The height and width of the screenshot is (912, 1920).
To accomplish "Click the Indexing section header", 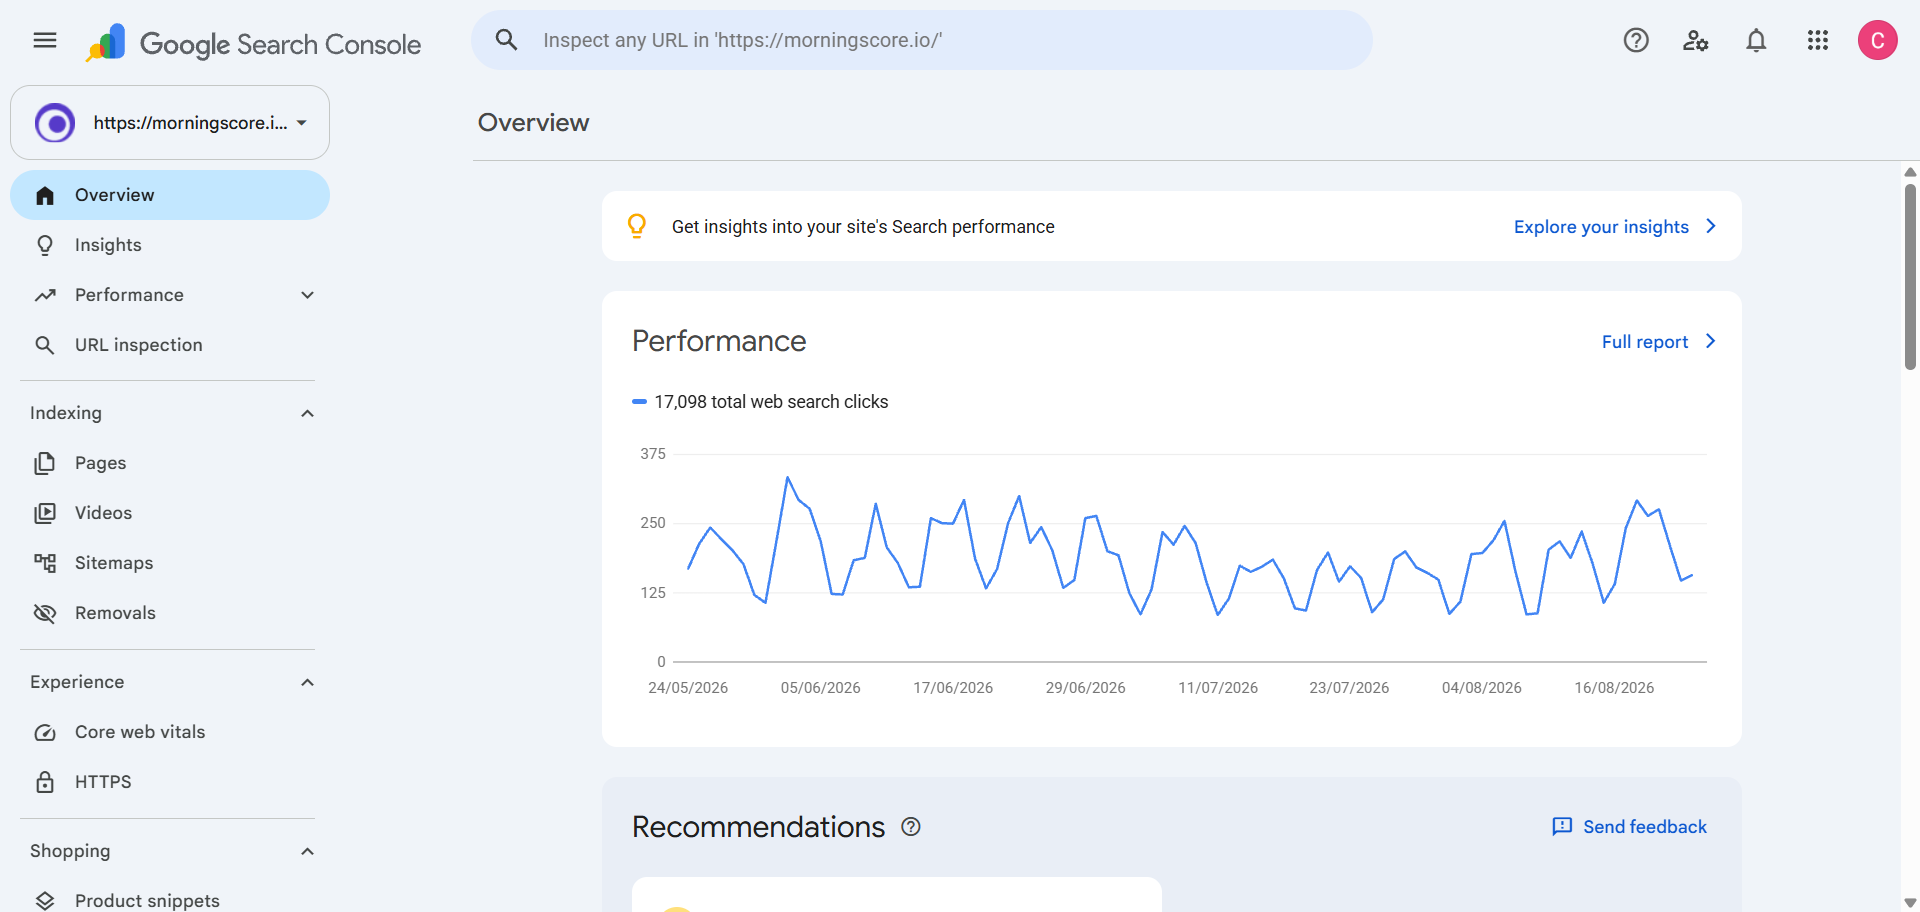I will (x=66, y=413).
